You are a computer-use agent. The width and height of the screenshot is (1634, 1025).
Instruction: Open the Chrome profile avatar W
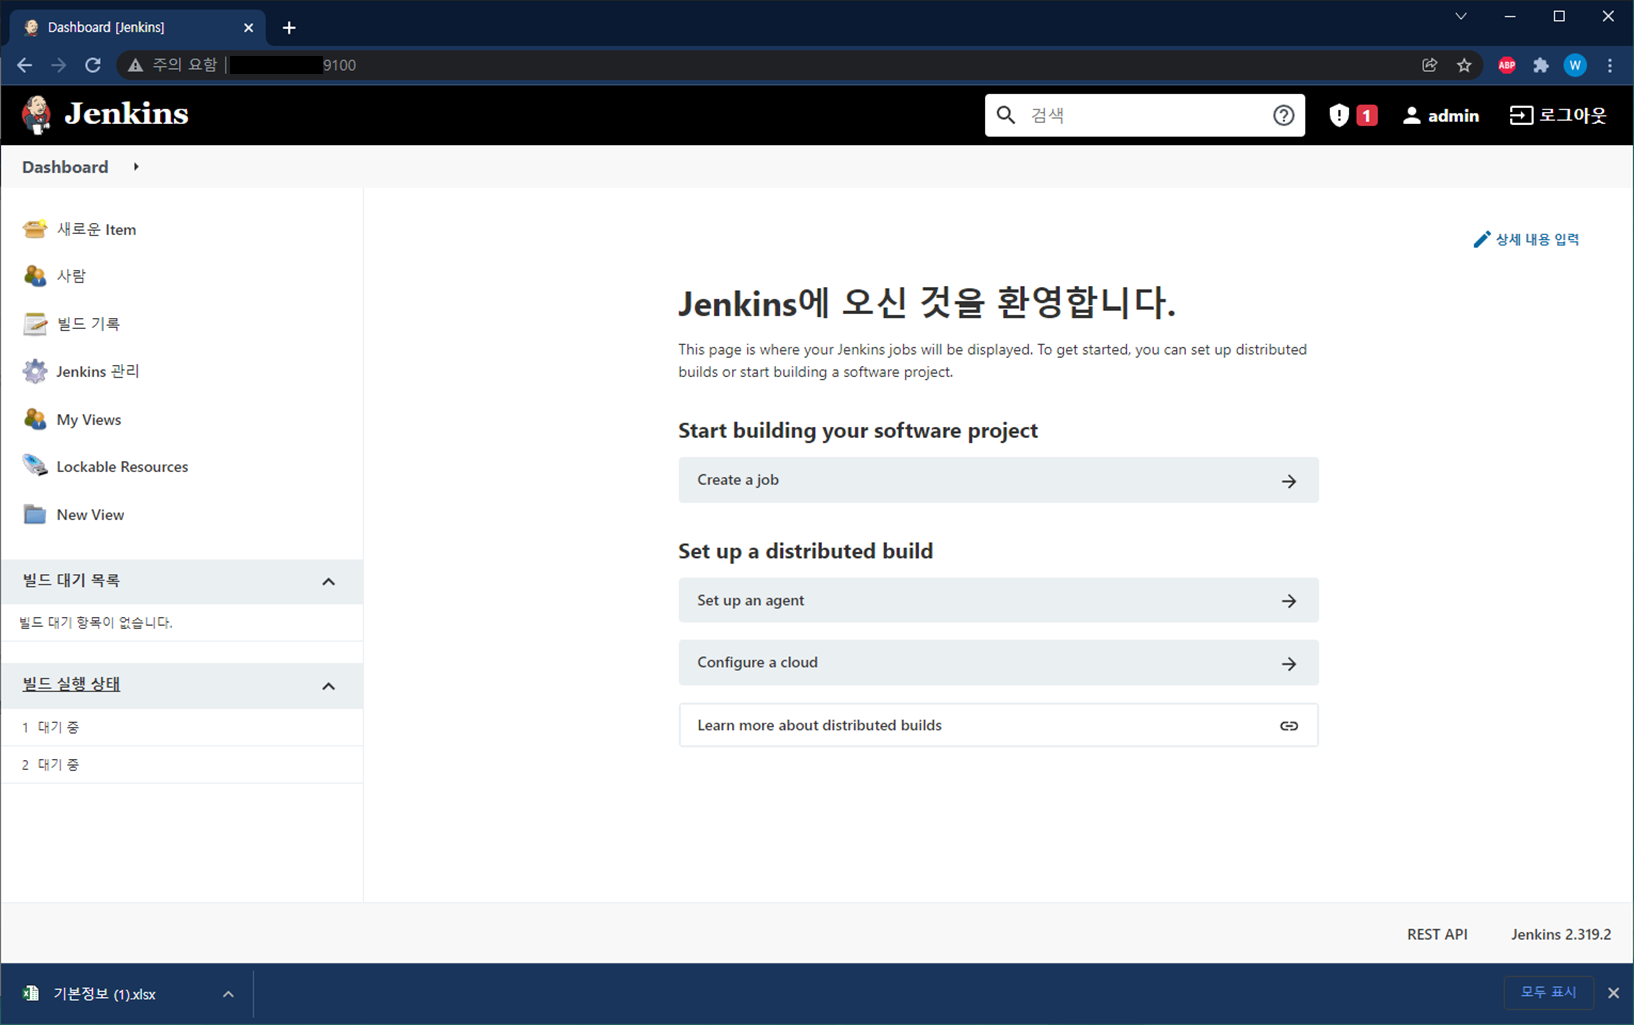click(x=1575, y=65)
